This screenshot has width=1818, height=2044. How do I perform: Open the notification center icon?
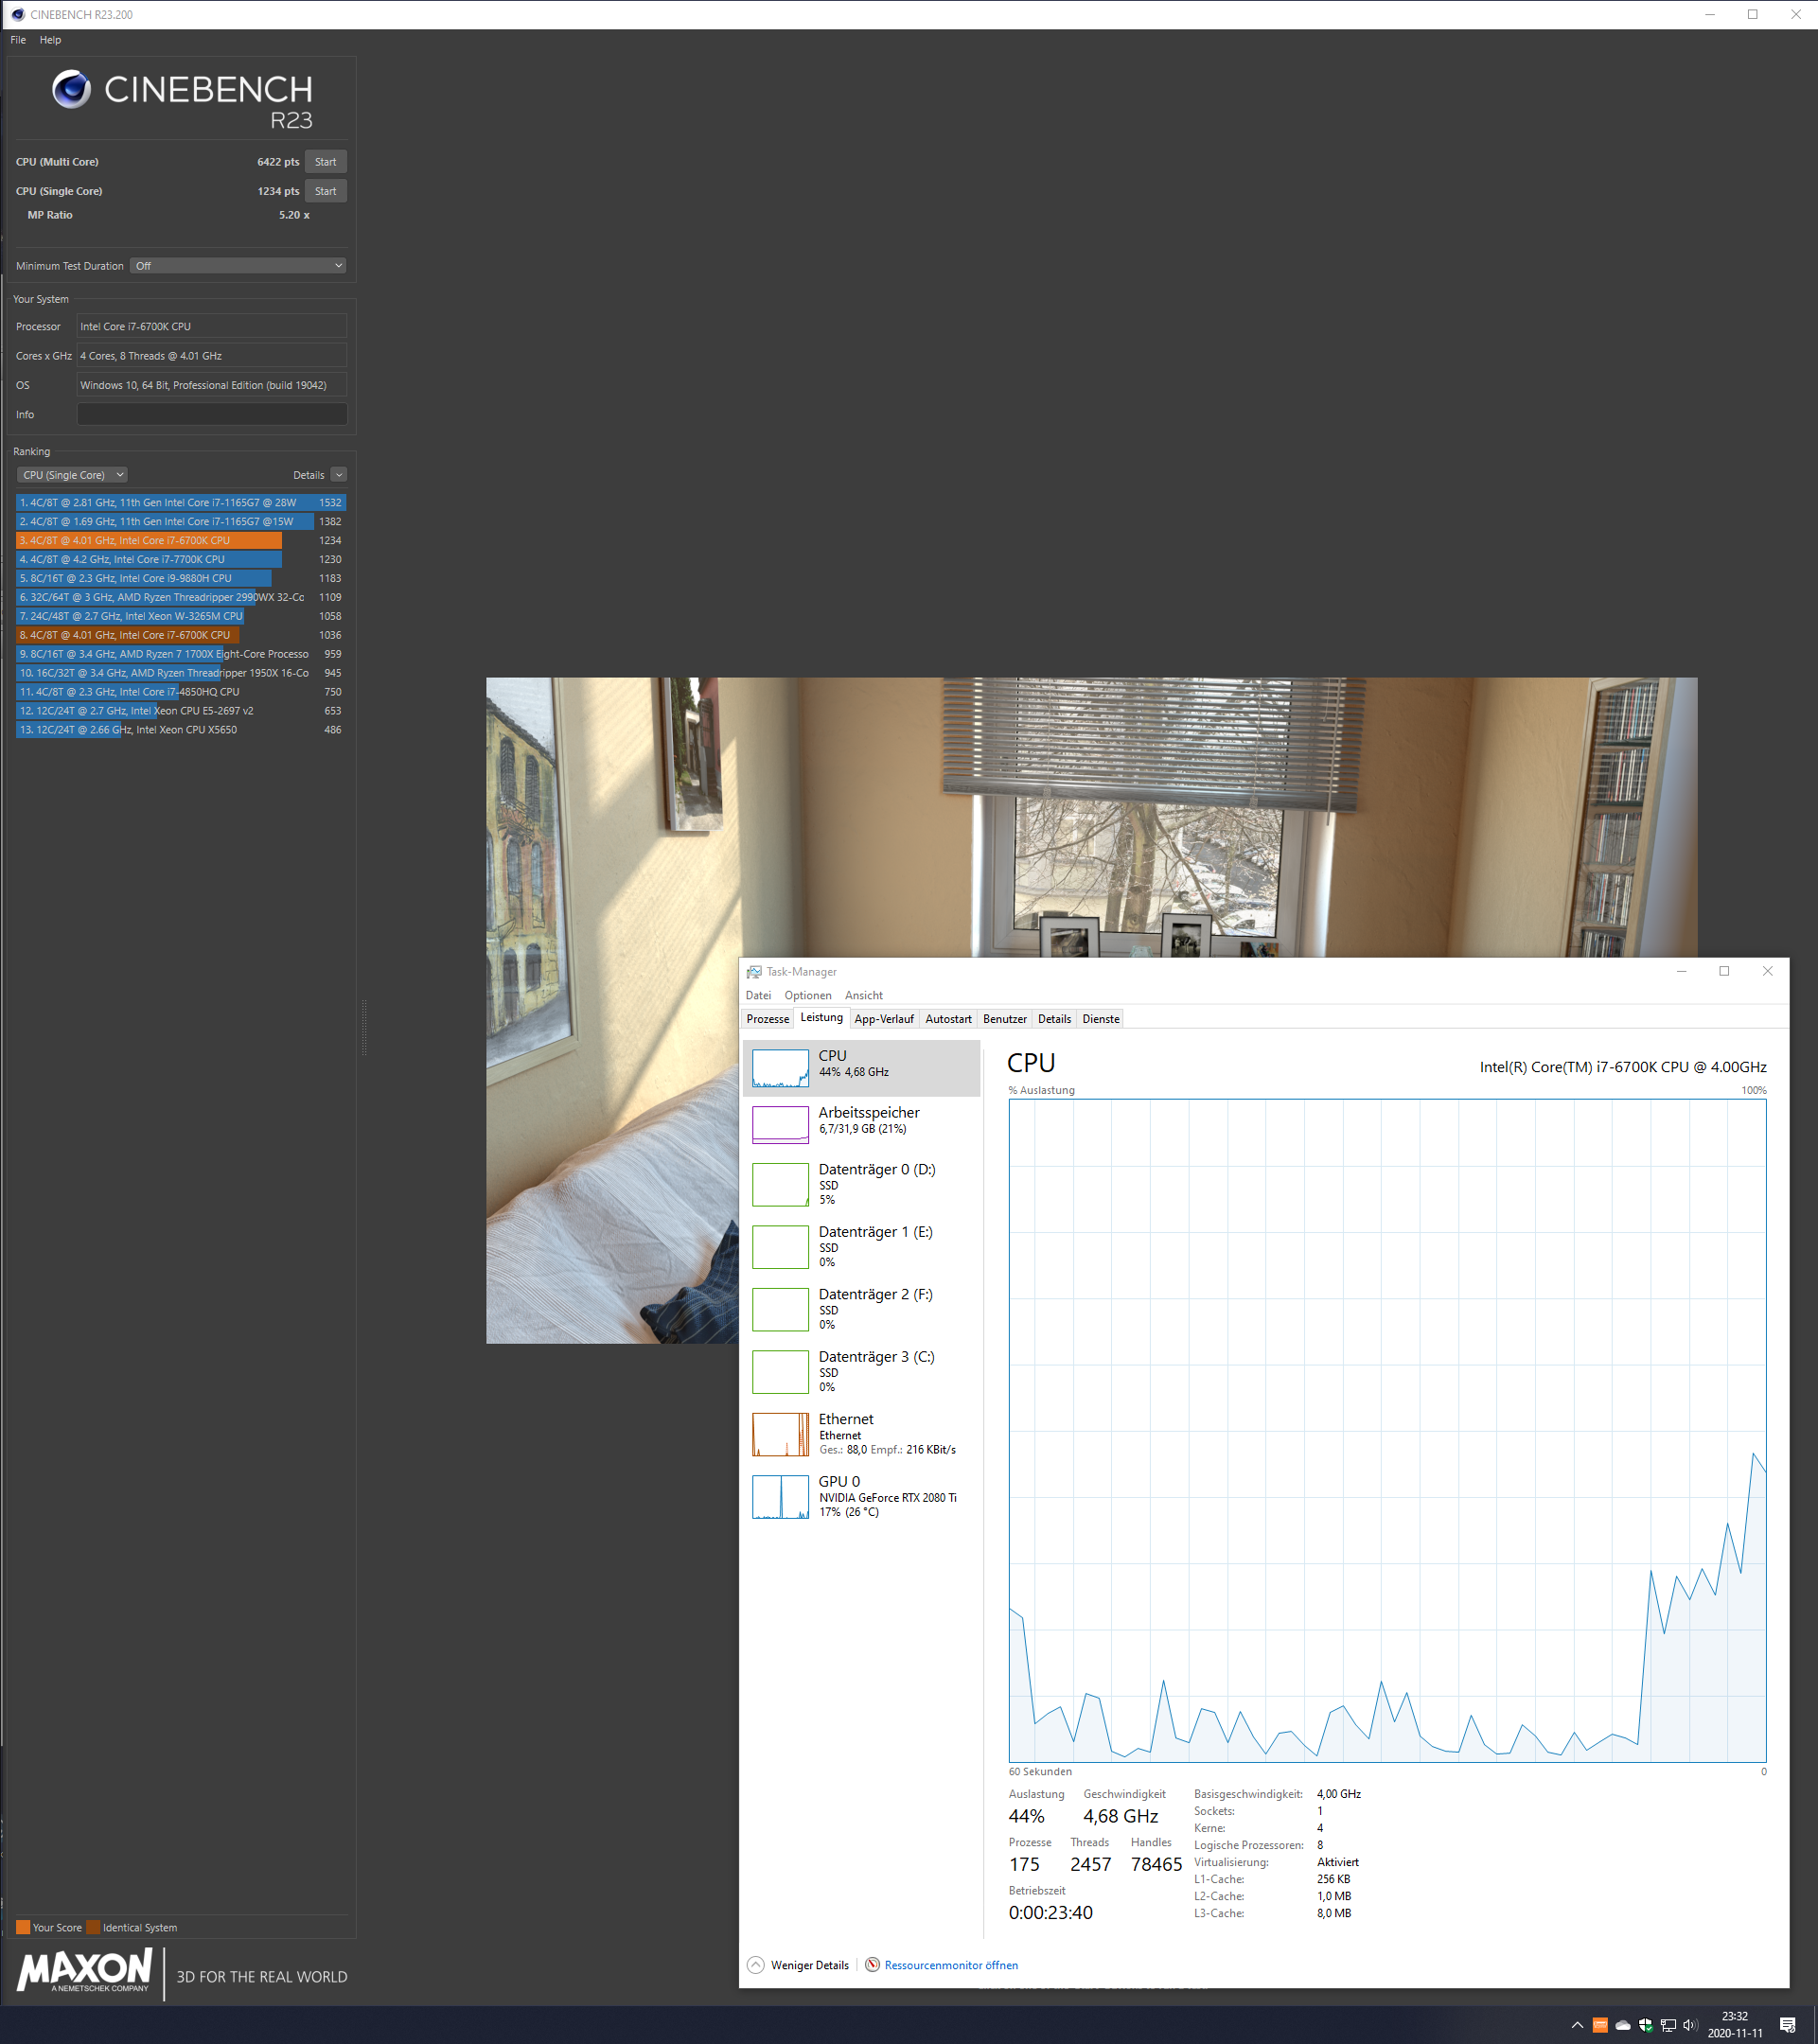(x=1788, y=2025)
